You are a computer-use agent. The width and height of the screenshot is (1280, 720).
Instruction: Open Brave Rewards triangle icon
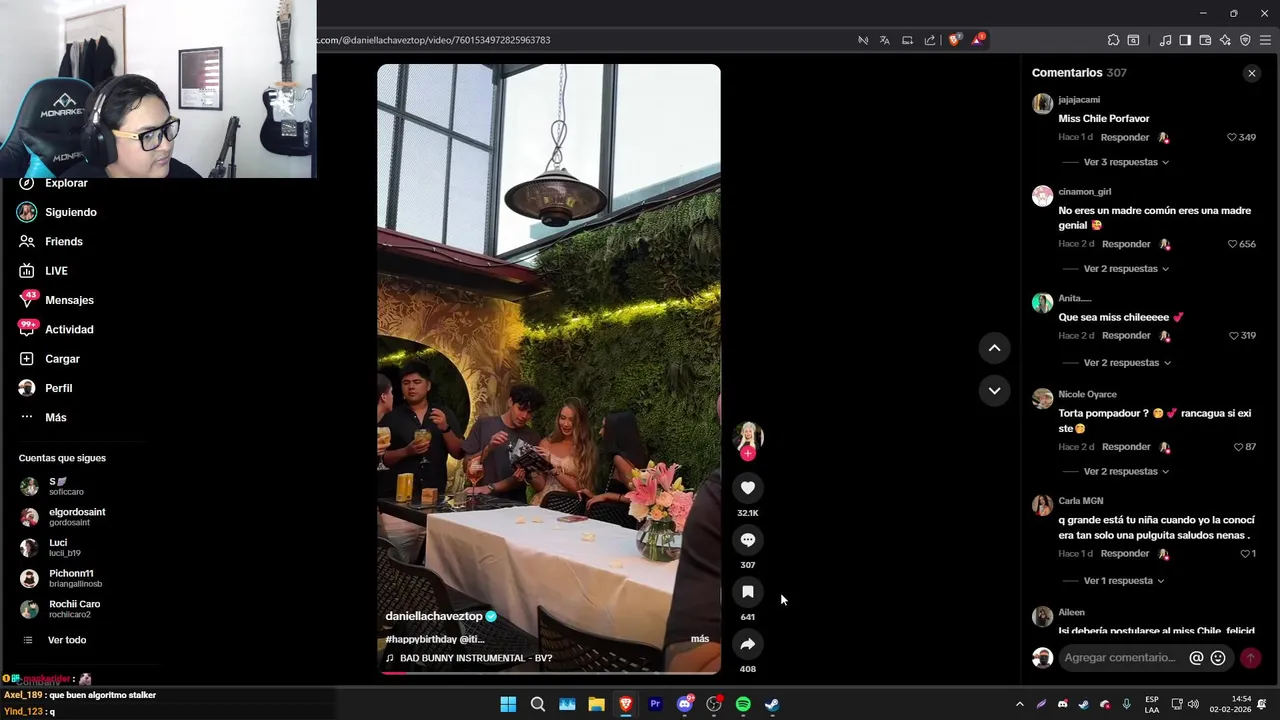[x=978, y=40]
